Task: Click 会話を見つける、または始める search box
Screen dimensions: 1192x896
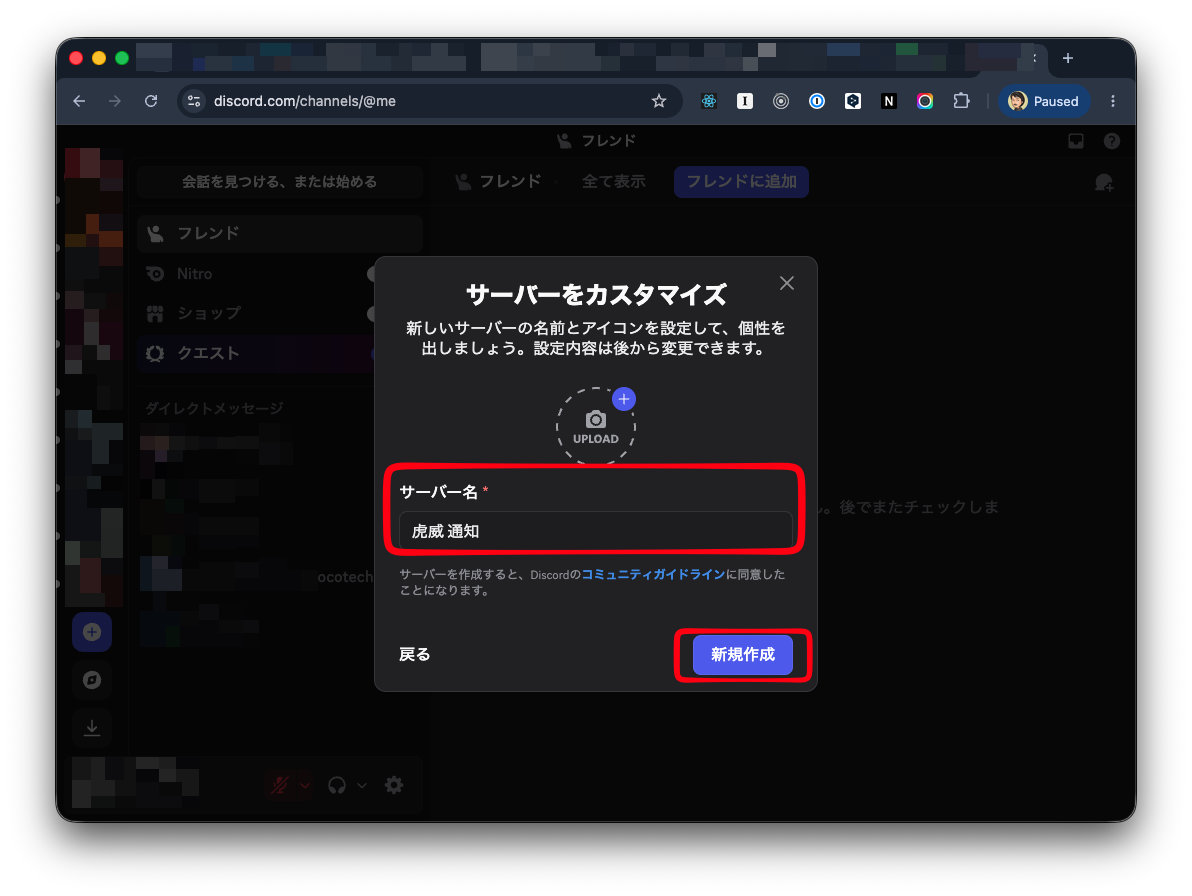Action: click(280, 182)
